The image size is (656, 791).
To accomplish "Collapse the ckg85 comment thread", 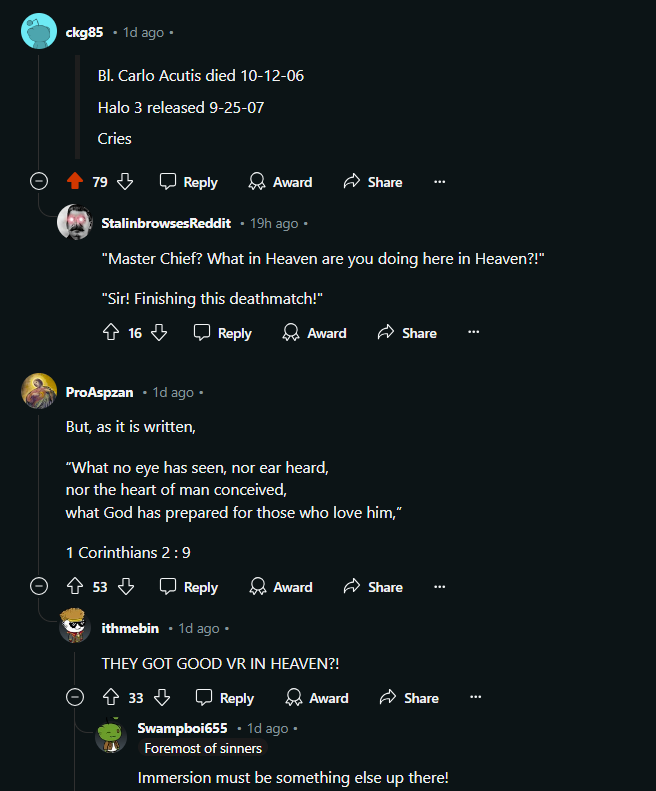I will [x=39, y=182].
